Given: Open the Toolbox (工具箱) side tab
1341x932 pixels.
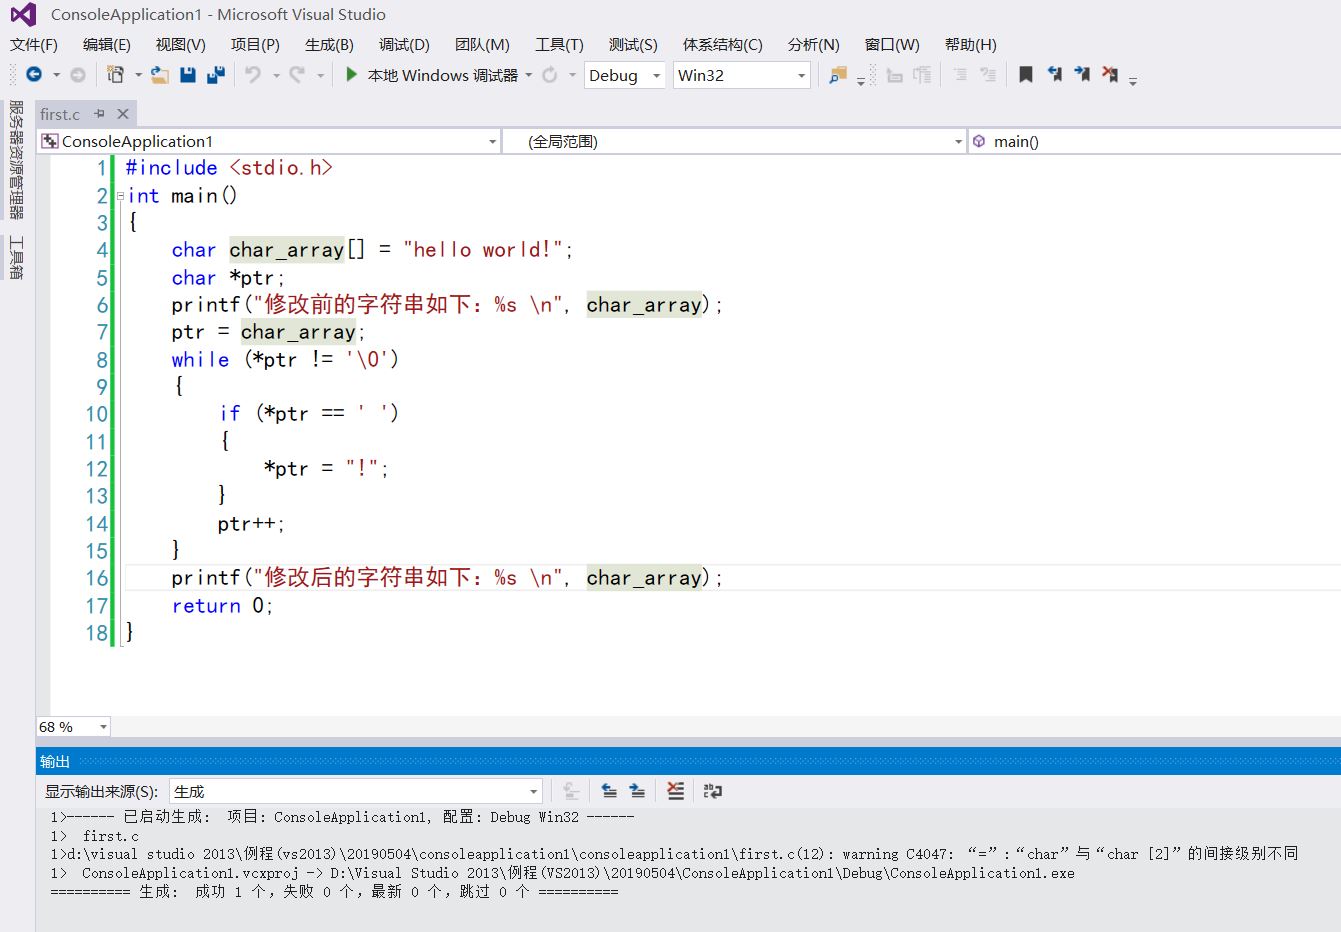Looking at the screenshot, I should click(x=16, y=257).
